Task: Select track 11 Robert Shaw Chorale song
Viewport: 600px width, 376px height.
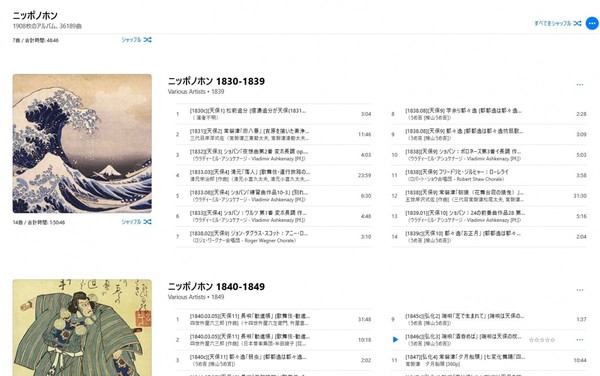Action: (x=489, y=175)
